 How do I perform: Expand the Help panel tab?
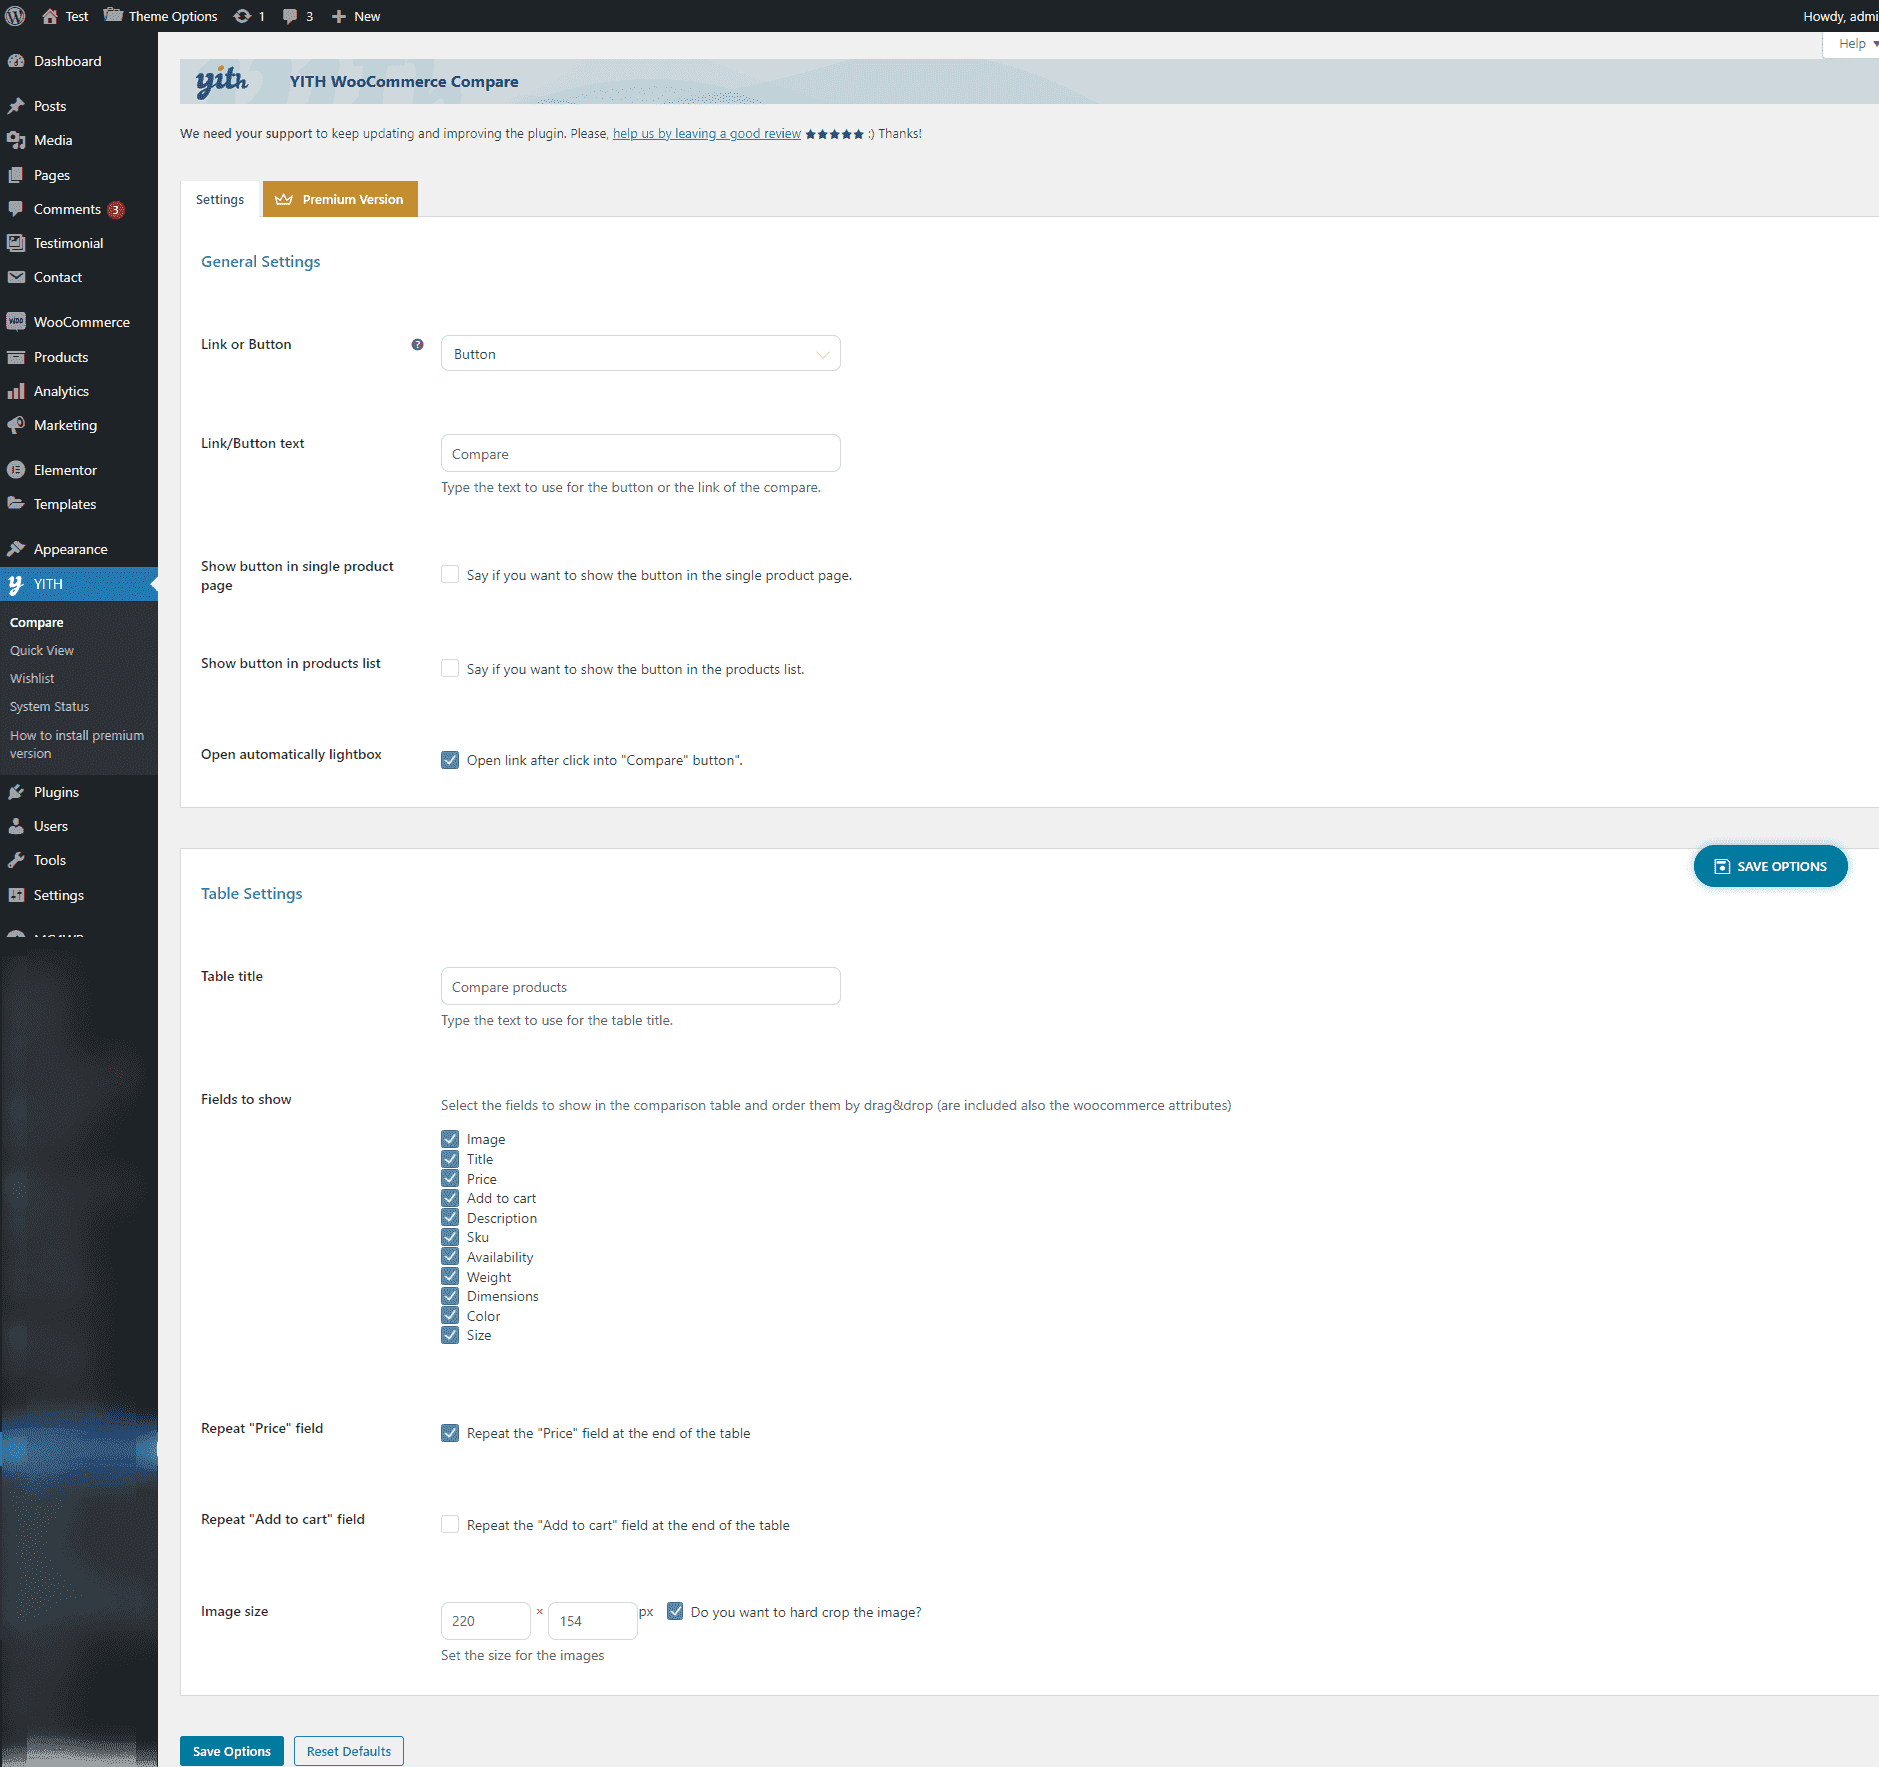coord(1854,44)
